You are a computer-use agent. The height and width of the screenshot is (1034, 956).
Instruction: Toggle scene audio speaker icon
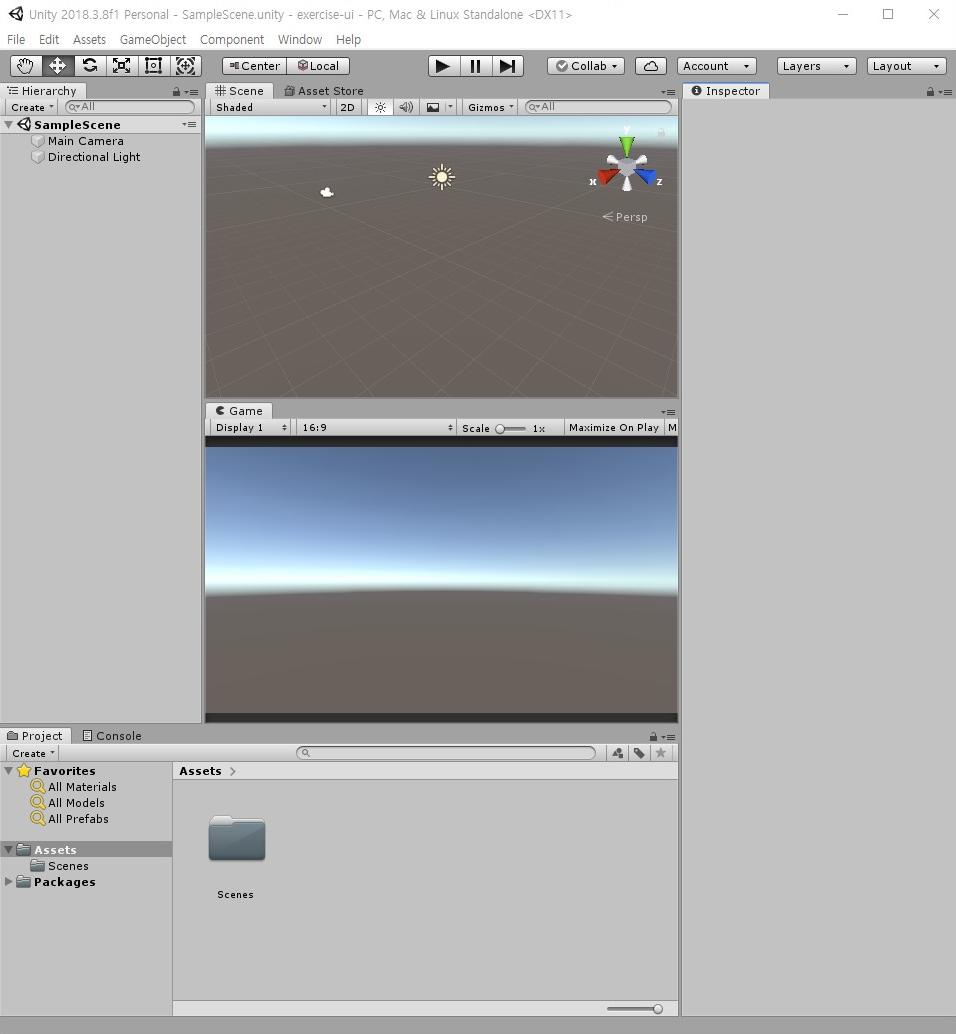coord(406,107)
